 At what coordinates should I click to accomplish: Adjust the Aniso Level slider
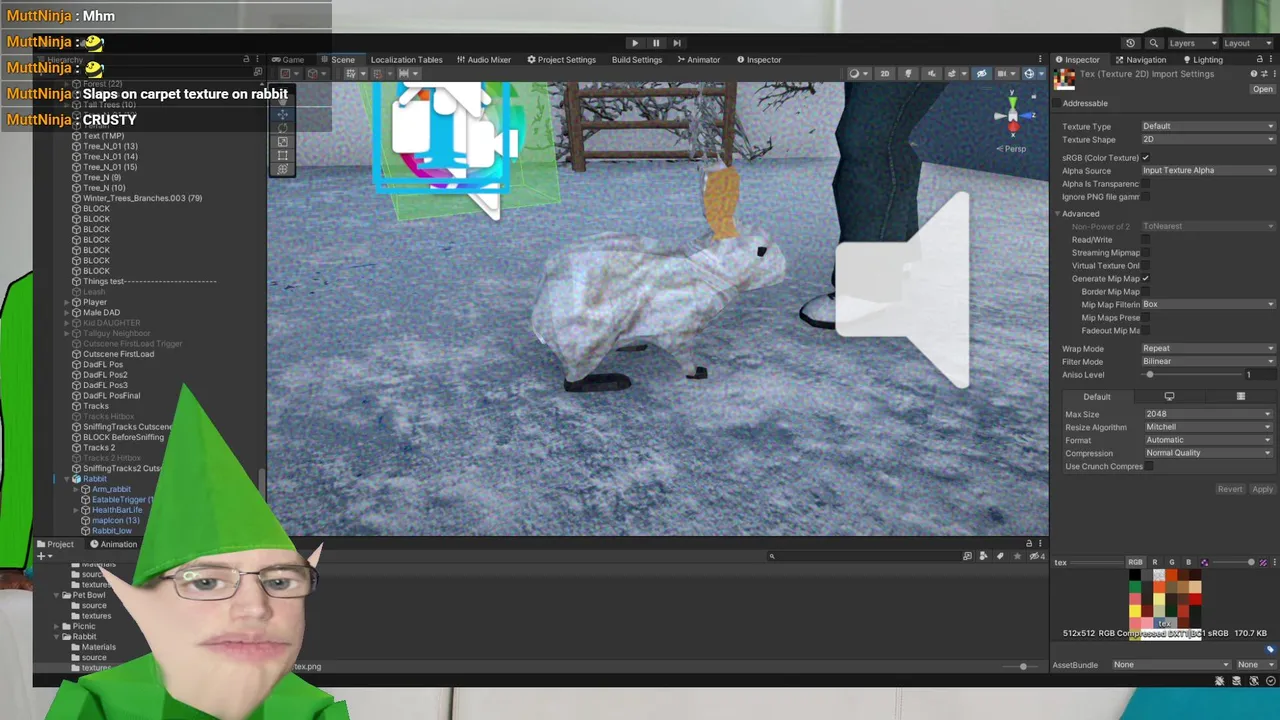(x=1191, y=375)
